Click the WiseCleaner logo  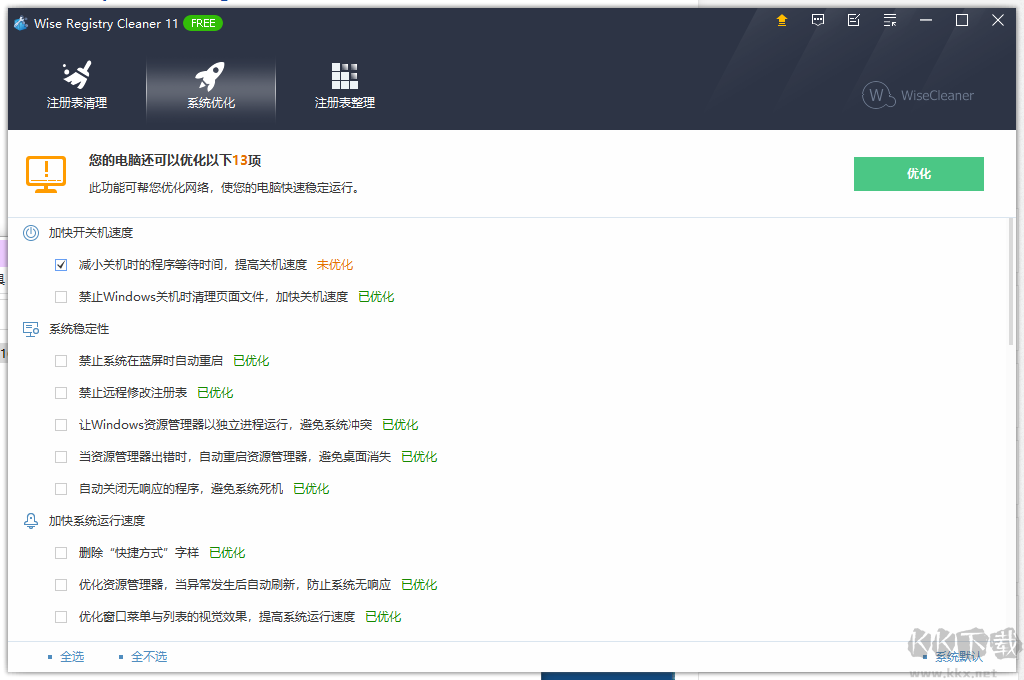pyautogui.click(x=918, y=96)
